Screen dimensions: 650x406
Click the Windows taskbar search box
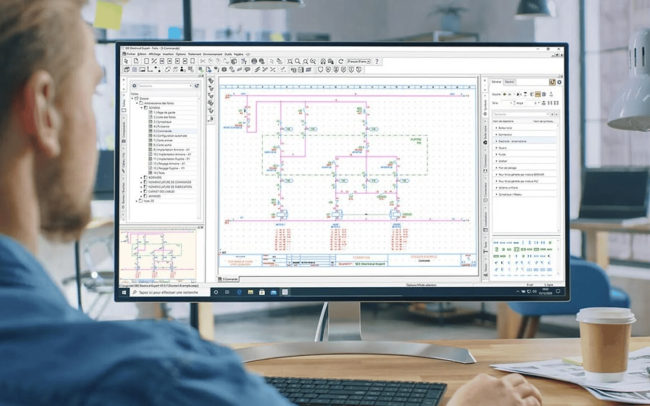pyautogui.click(x=165, y=293)
